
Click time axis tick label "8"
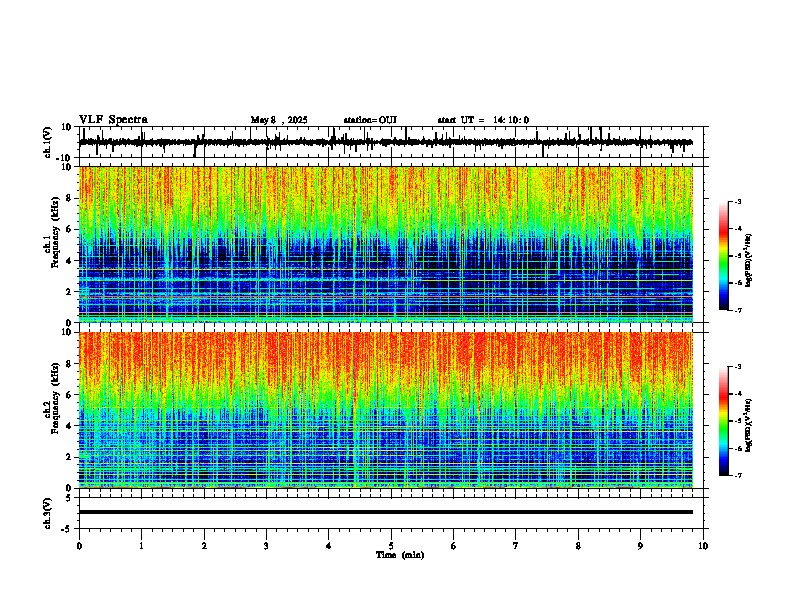pos(578,546)
